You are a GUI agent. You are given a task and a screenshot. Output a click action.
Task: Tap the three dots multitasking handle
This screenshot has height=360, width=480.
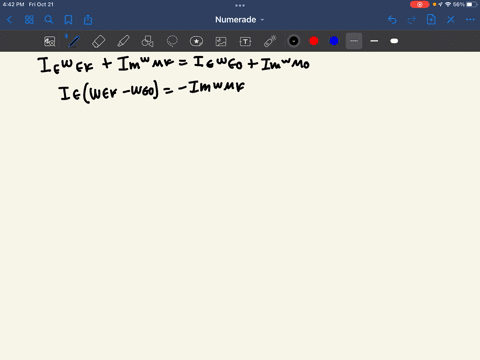[x=240, y=5]
